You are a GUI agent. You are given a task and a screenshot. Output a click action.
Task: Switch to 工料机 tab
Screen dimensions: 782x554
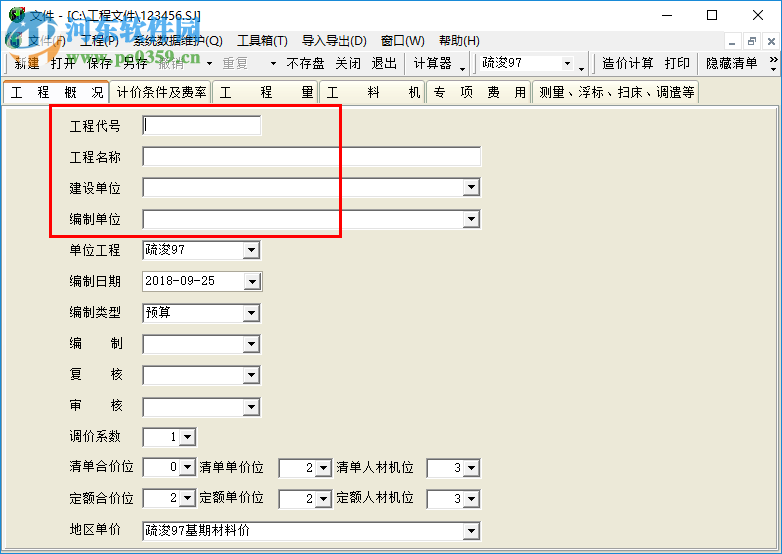(x=373, y=92)
